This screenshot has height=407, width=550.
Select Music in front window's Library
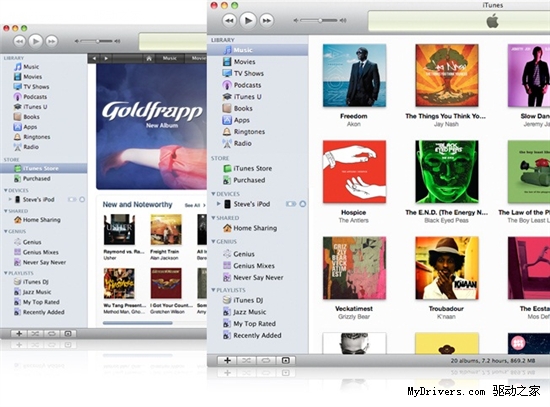tap(257, 50)
